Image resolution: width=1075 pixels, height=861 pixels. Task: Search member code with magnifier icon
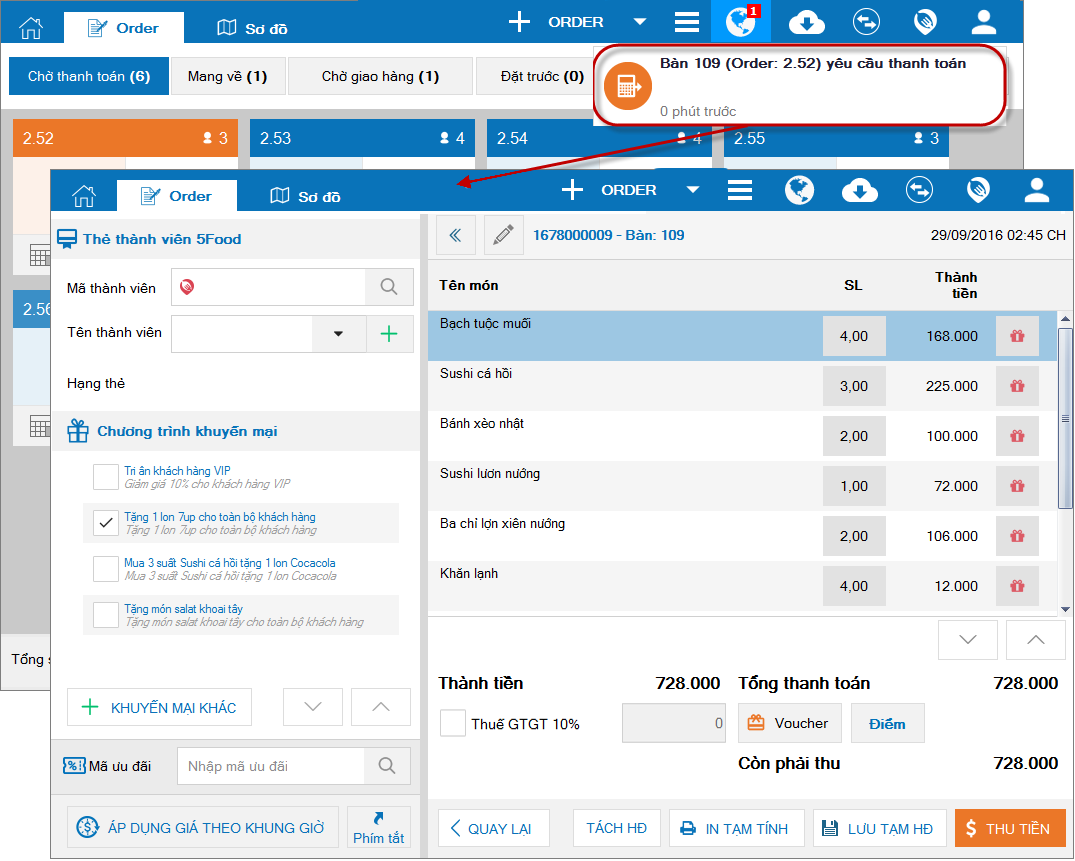pyautogui.click(x=389, y=287)
